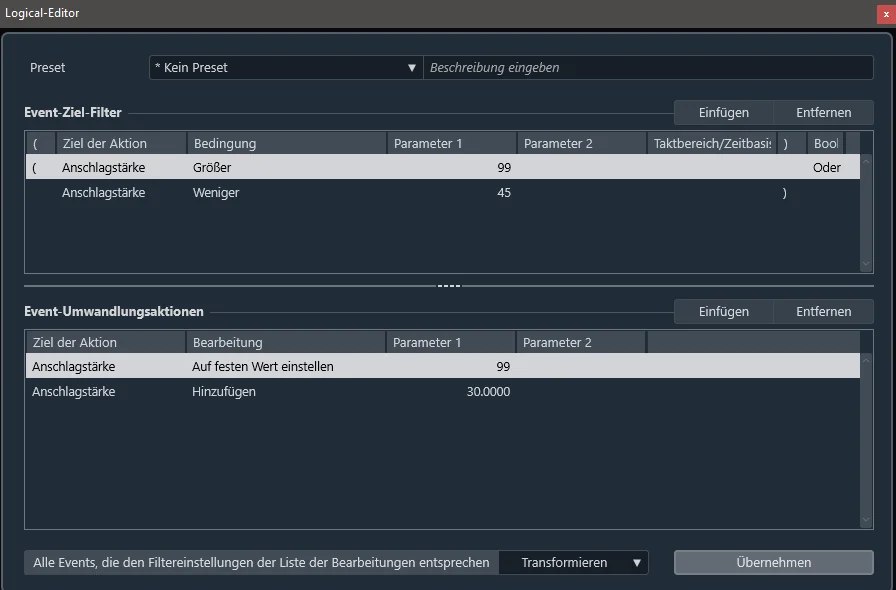Click Entfernen in Event-Ziel-Filter section

(823, 113)
